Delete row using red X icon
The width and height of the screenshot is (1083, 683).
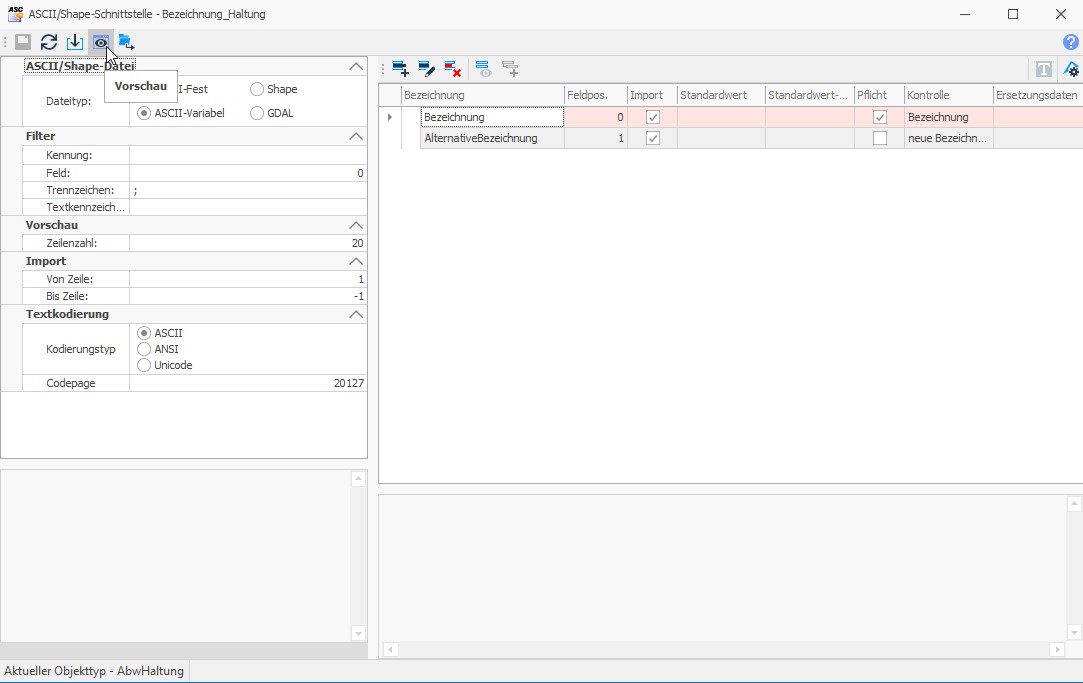pos(452,69)
